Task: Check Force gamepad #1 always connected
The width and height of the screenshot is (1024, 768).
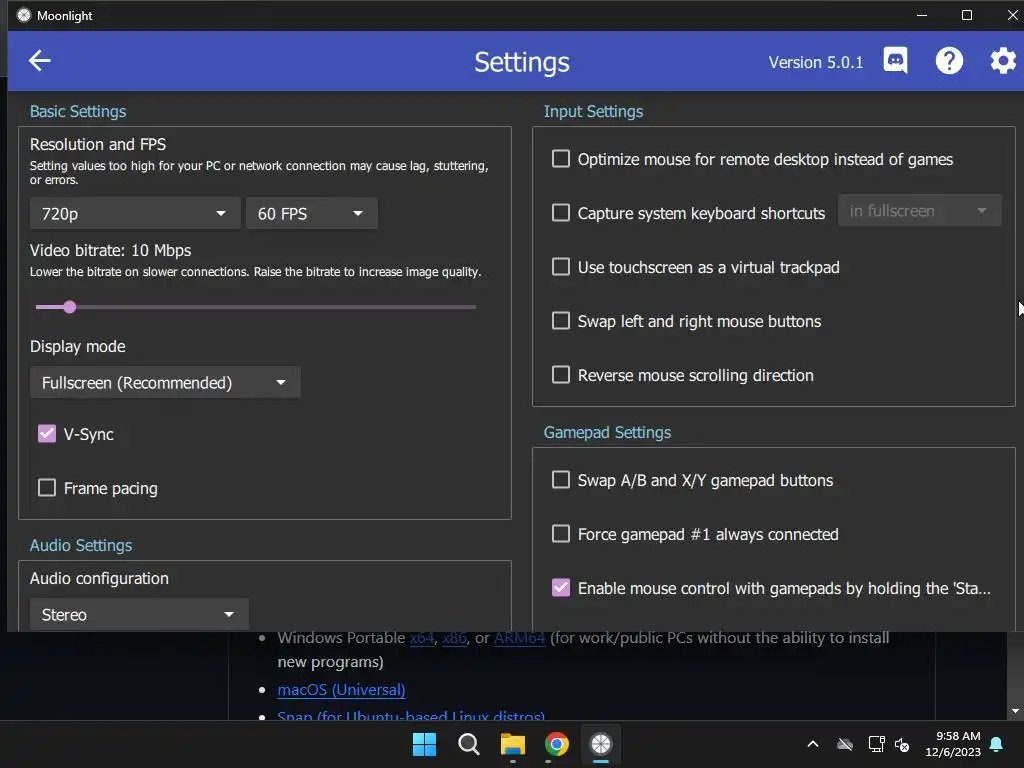Action: tap(561, 534)
